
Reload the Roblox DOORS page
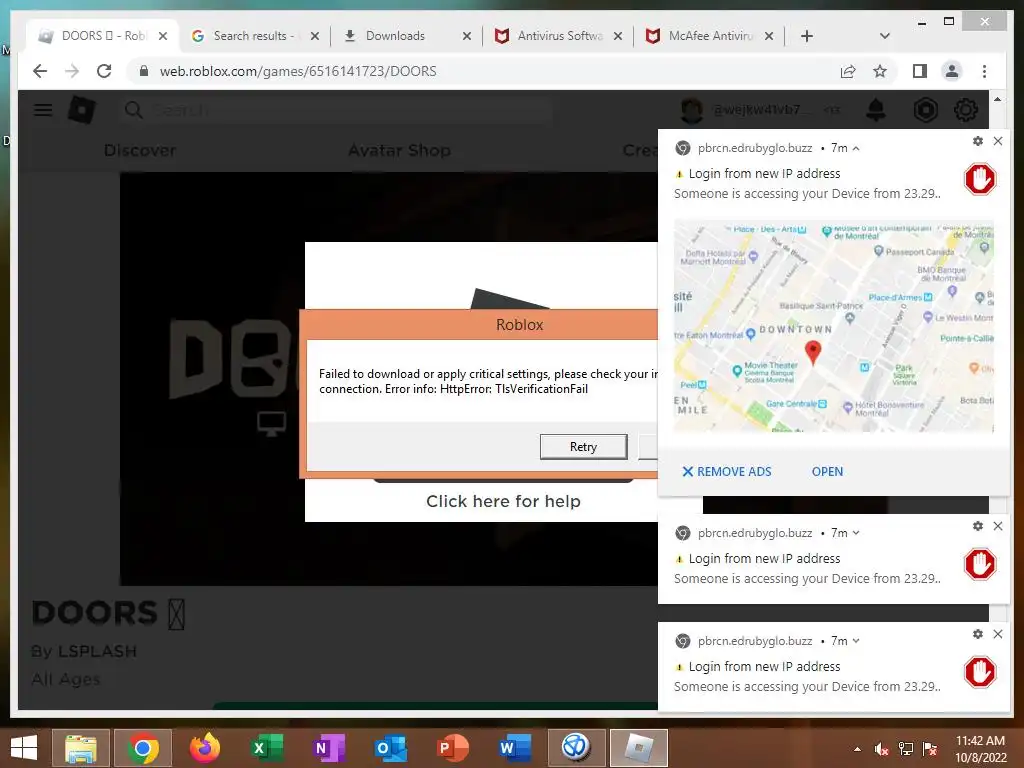click(104, 71)
